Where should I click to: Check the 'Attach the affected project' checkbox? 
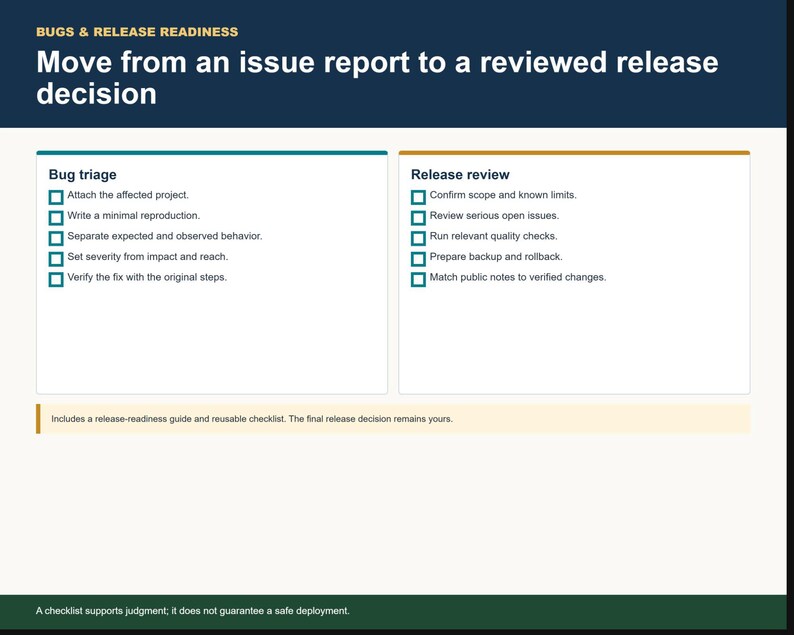click(56, 197)
